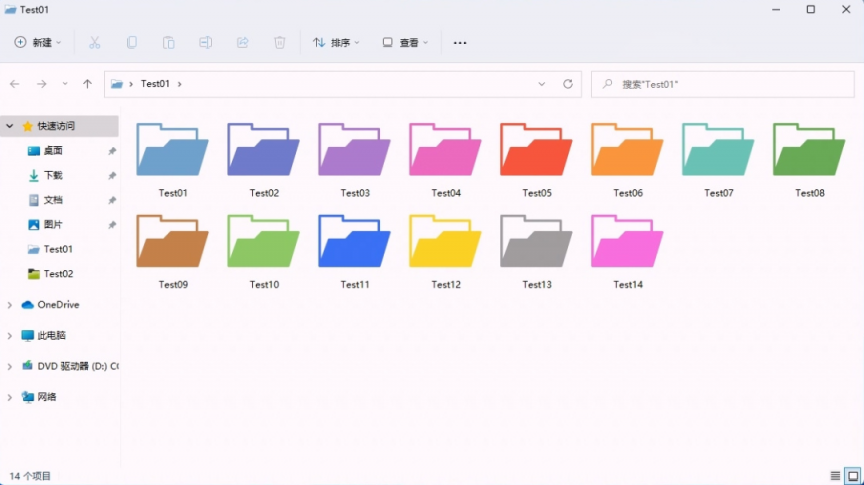Click the Share icon in toolbar
Screen dimensions: 864x485
pos(242,43)
